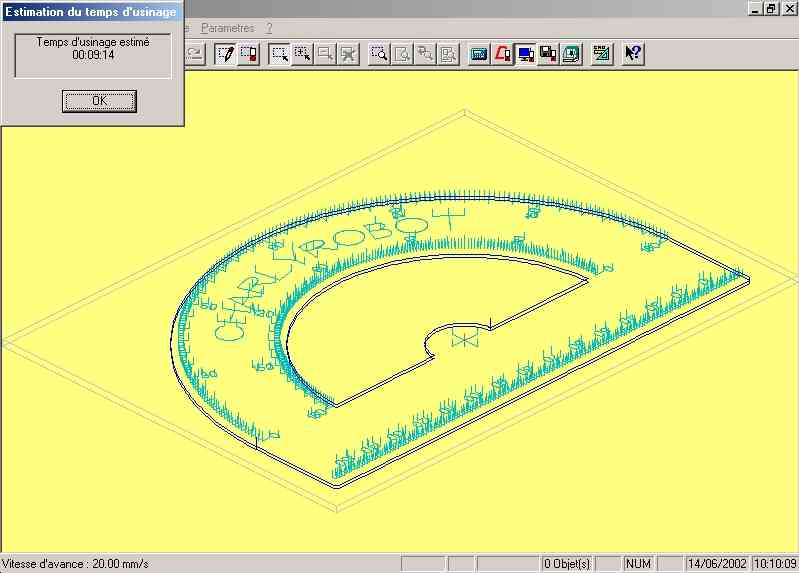The width and height of the screenshot is (799, 573).
Task: Click the 'Temps d'usinage estimé' text
Action: tap(93, 42)
